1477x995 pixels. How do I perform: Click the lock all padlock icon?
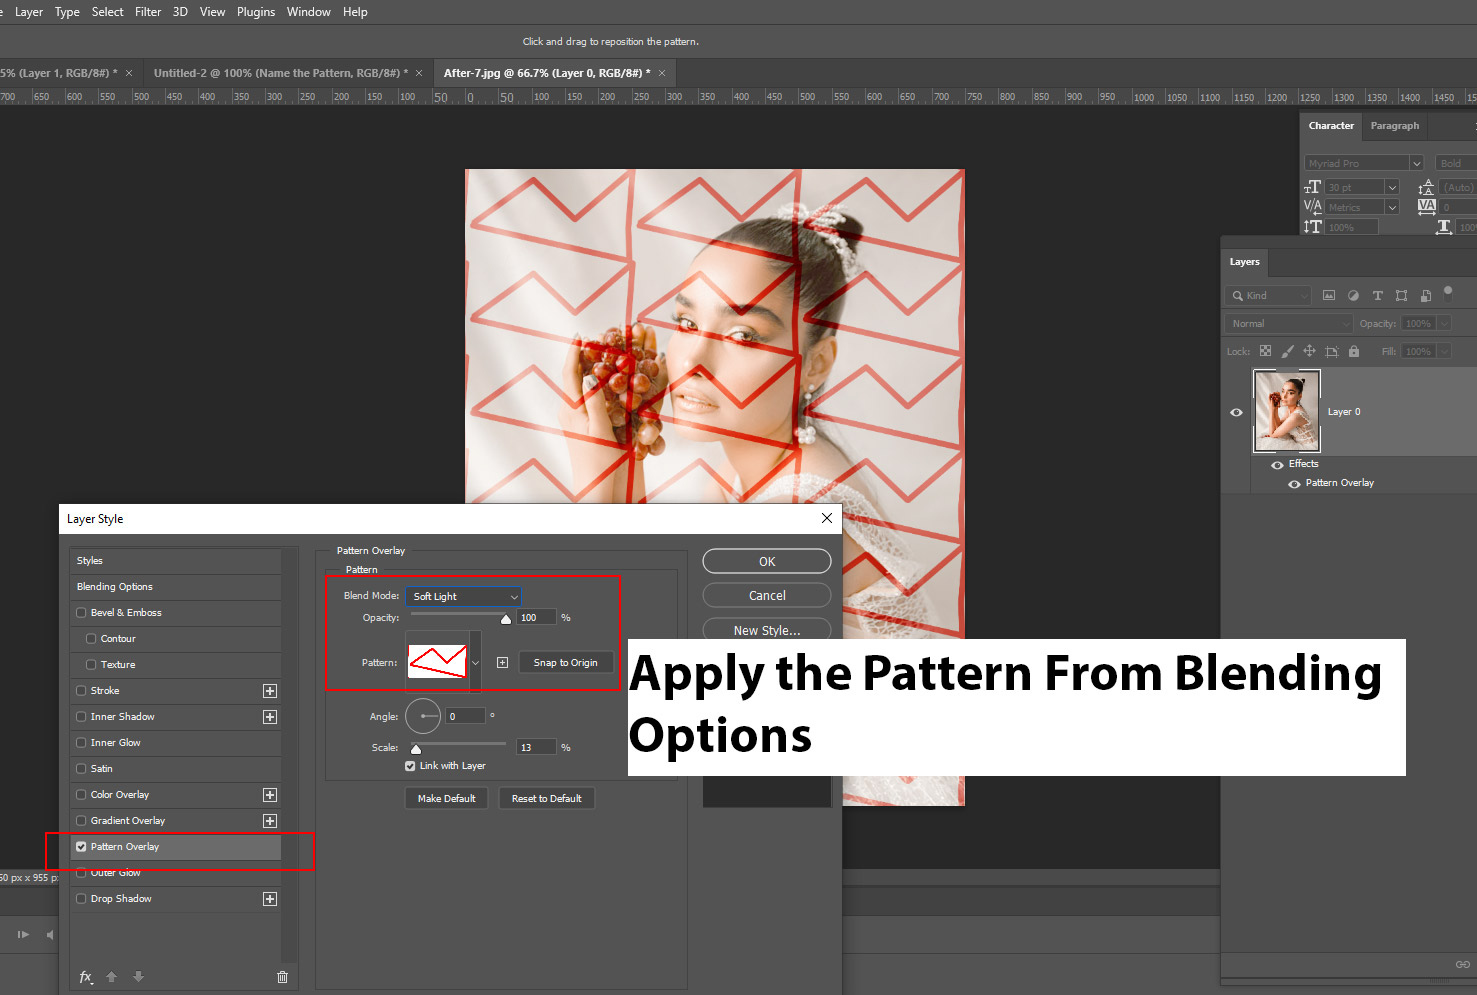tap(1353, 351)
